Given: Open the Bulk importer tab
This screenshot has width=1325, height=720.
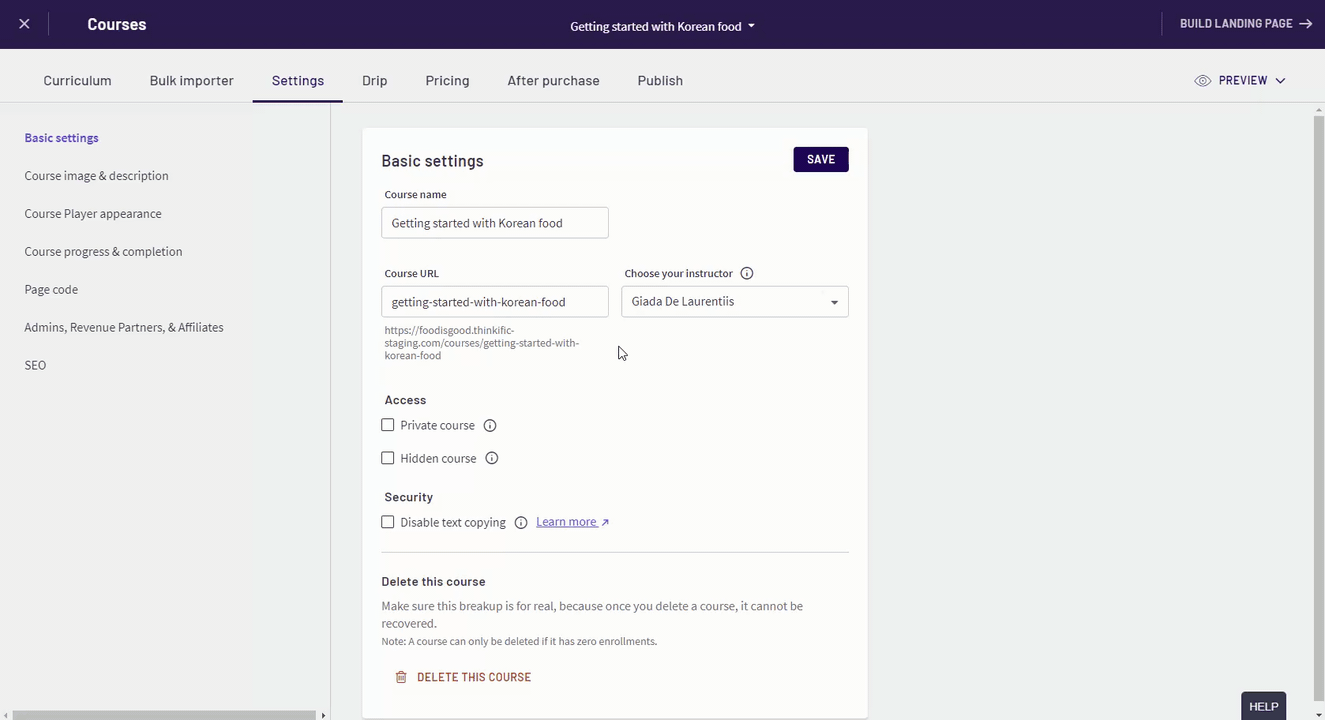Looking at the screenshot, I should (192, 81).
